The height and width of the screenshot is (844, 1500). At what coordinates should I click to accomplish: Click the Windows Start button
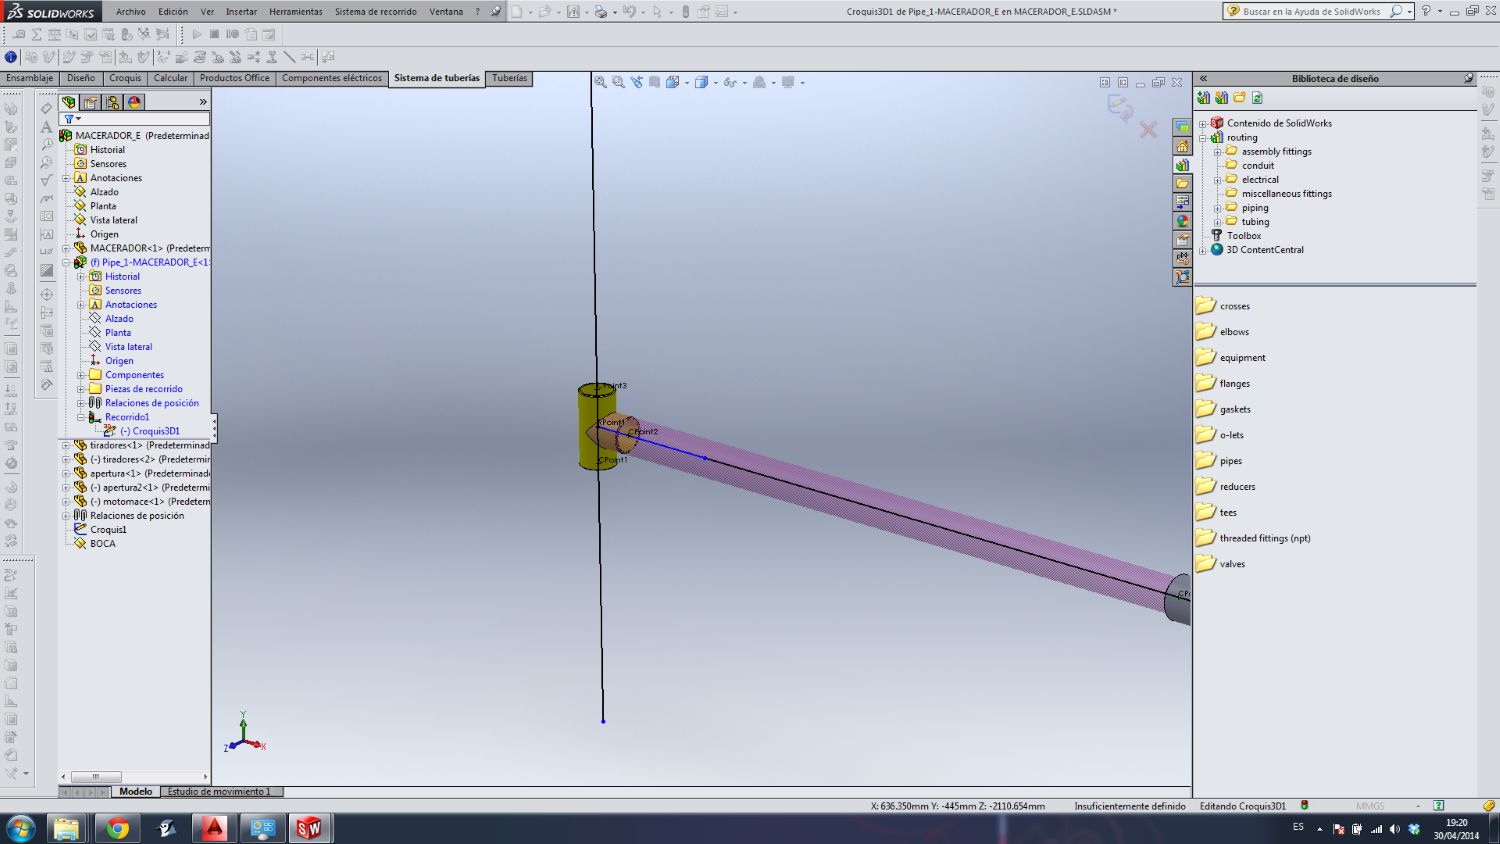point(21,828)
